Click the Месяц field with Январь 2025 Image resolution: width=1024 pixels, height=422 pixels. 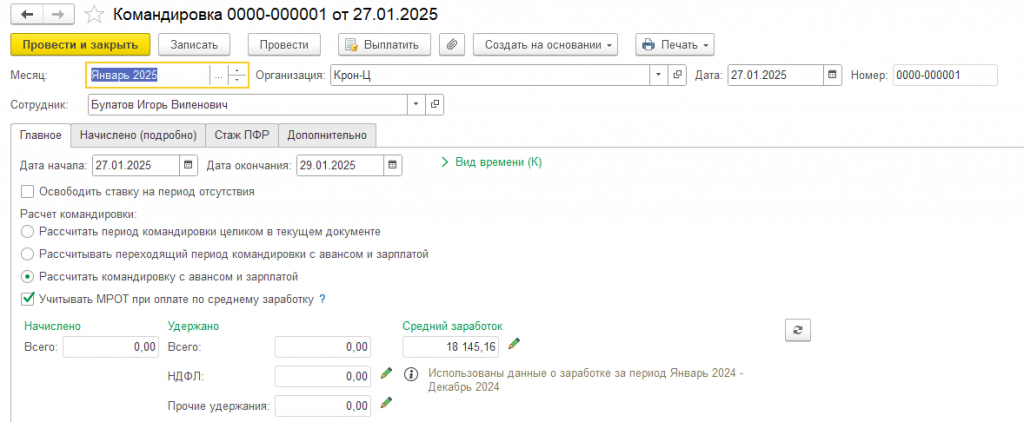coord(148,75)
